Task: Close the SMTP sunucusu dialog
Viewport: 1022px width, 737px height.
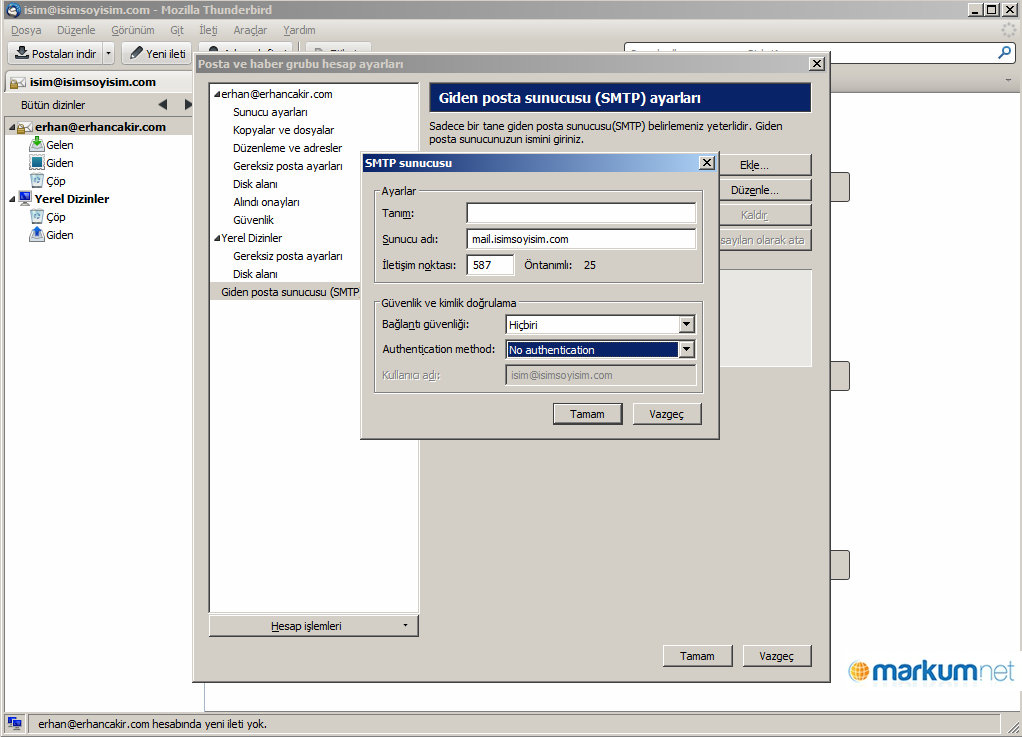Action: coord(707,163)
